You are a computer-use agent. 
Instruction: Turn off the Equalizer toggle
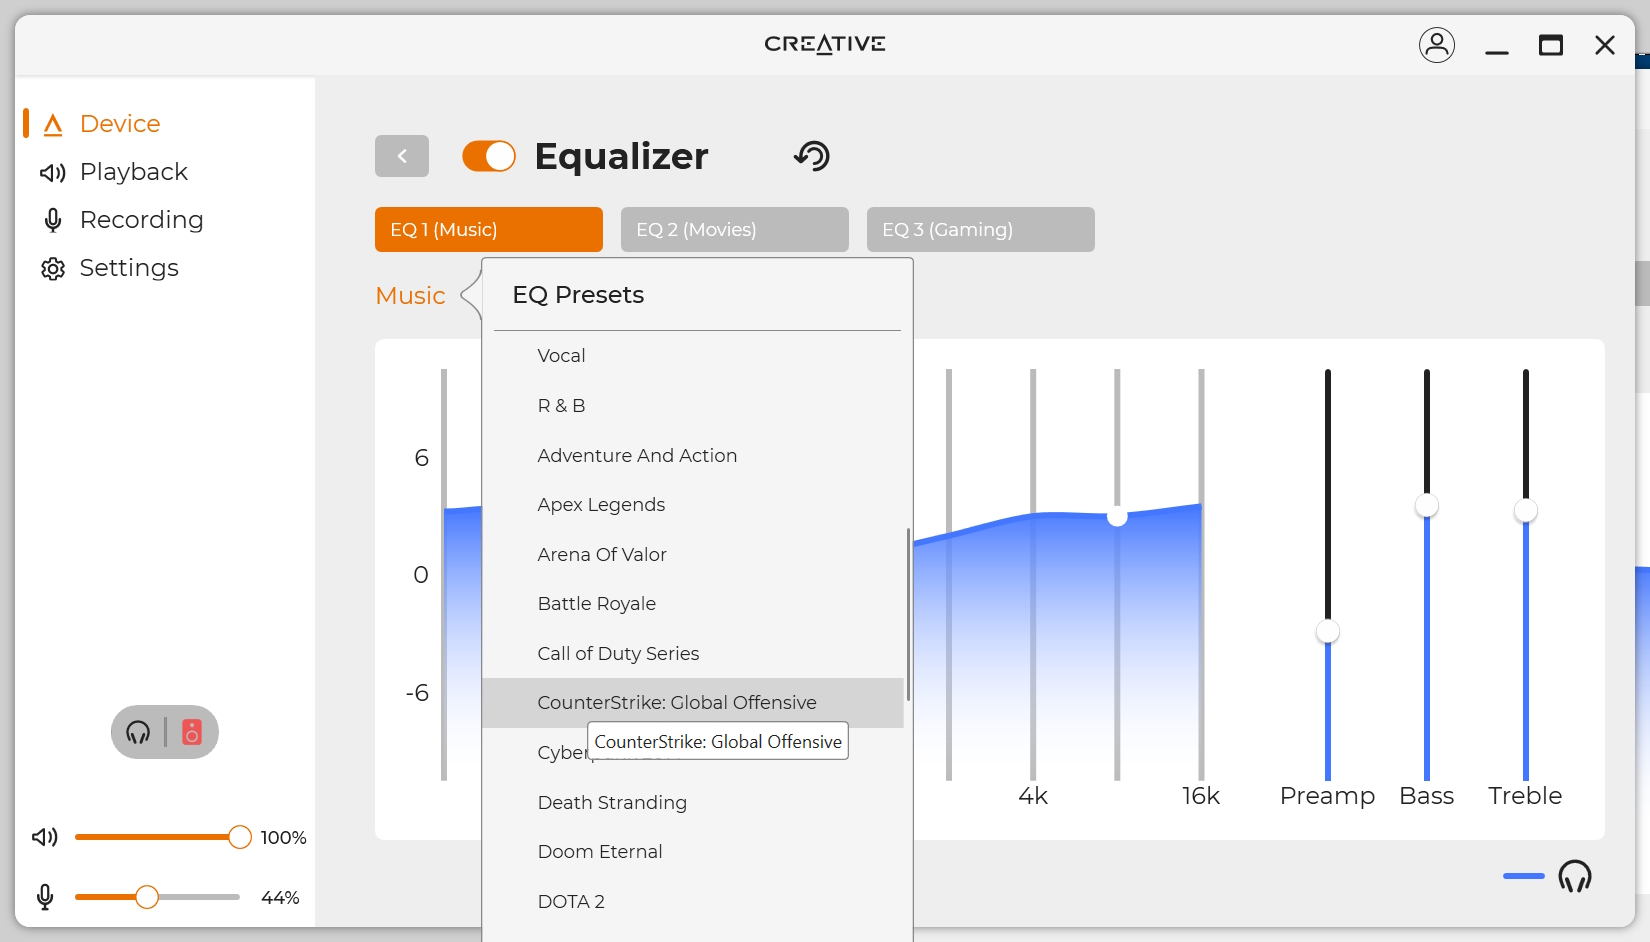point(489,156)
